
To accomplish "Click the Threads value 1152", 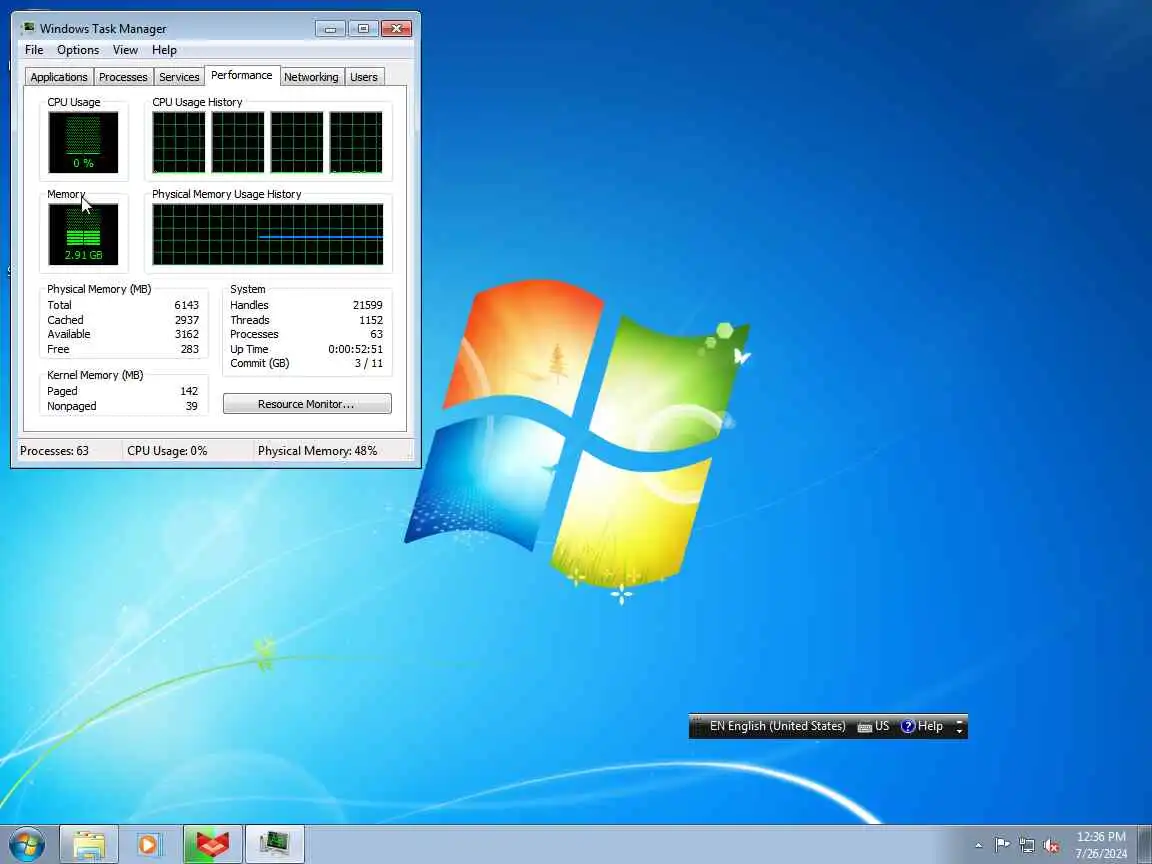I will click(371, 320).
